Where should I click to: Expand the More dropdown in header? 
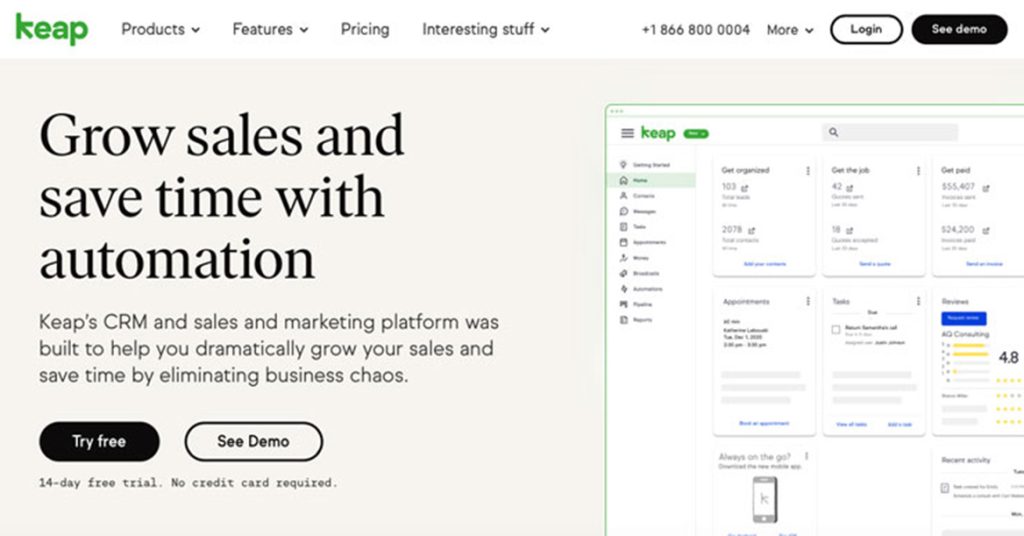pos(790,30)
